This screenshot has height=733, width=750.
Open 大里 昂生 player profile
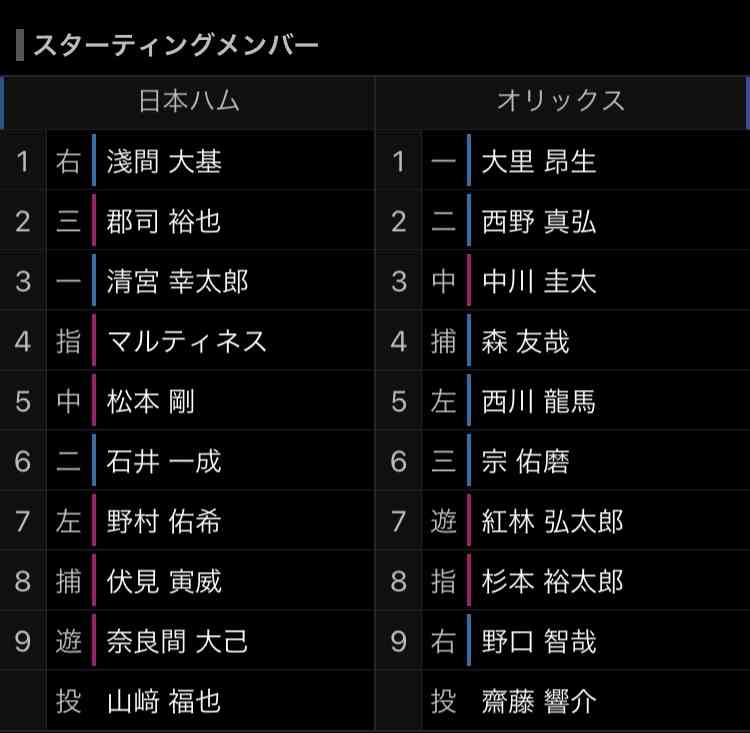(x=539, y=161)
